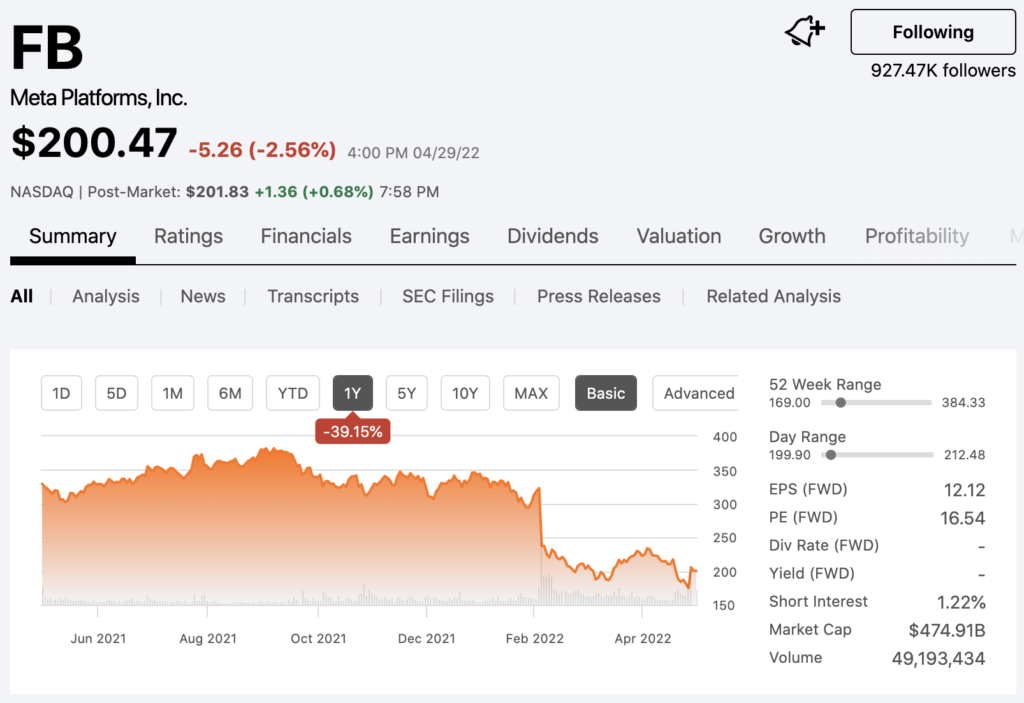Switch to Advanced chart mode
The width and height of the screenshot is (1024, 703).
(696, 393)
